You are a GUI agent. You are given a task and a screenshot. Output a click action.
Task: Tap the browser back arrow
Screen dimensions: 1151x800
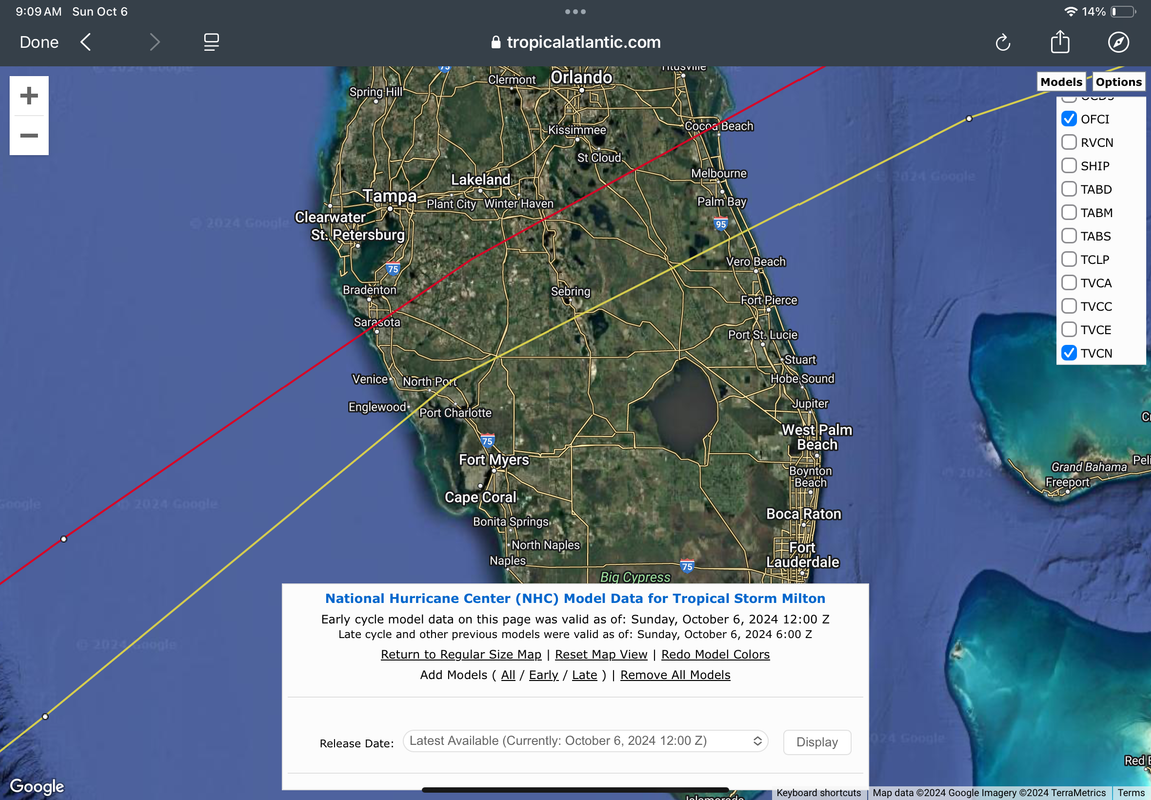point(86,43)
